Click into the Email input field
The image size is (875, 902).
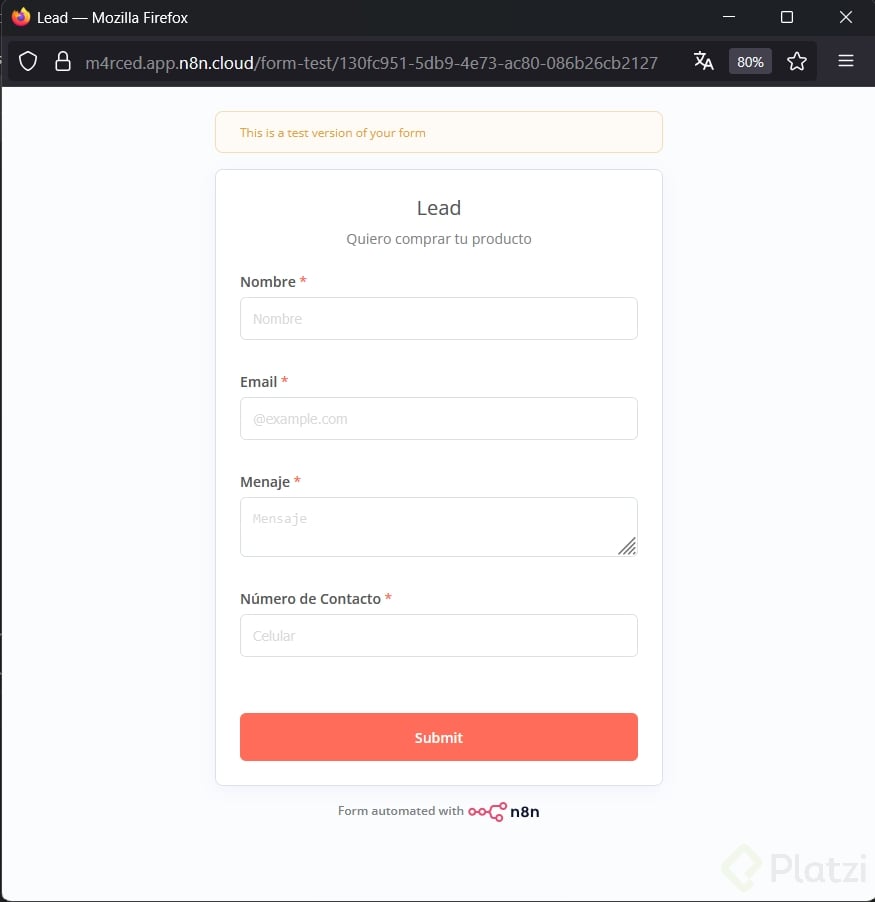tap(438, 419)
